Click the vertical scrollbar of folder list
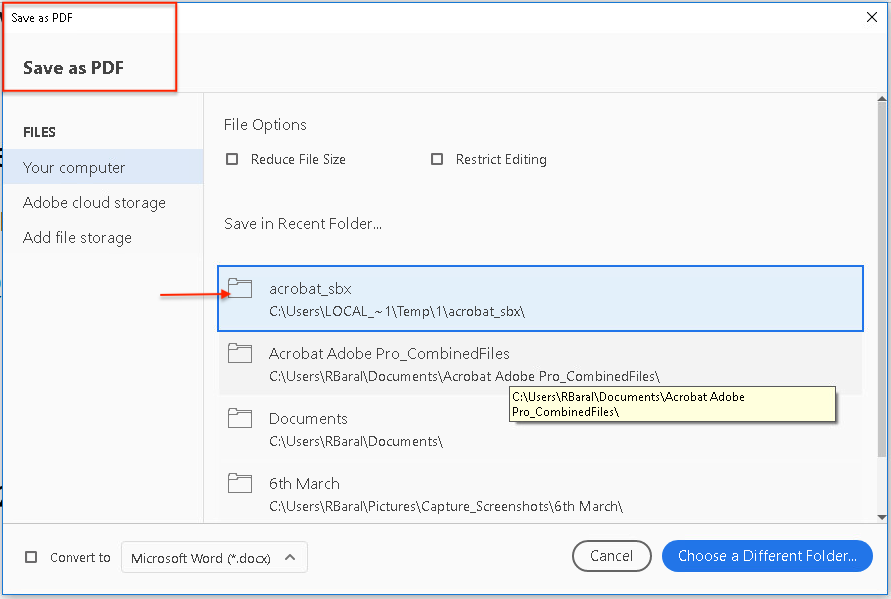This screenshot has height=599, width=891. [881, 280]
